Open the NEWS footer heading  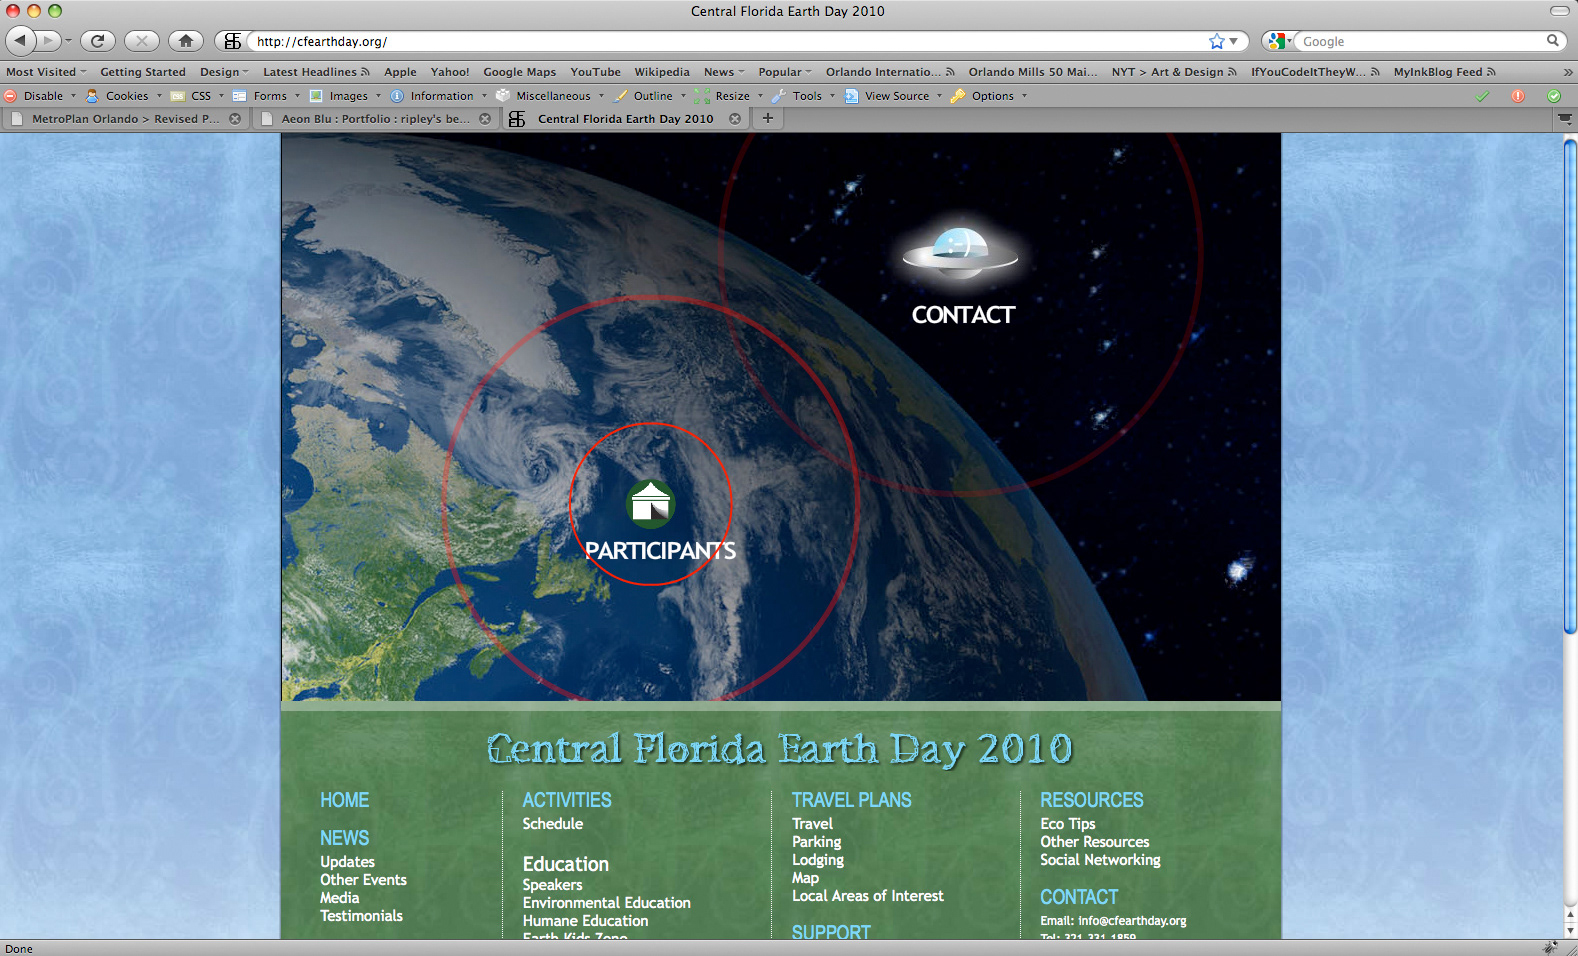click(344, 838)
